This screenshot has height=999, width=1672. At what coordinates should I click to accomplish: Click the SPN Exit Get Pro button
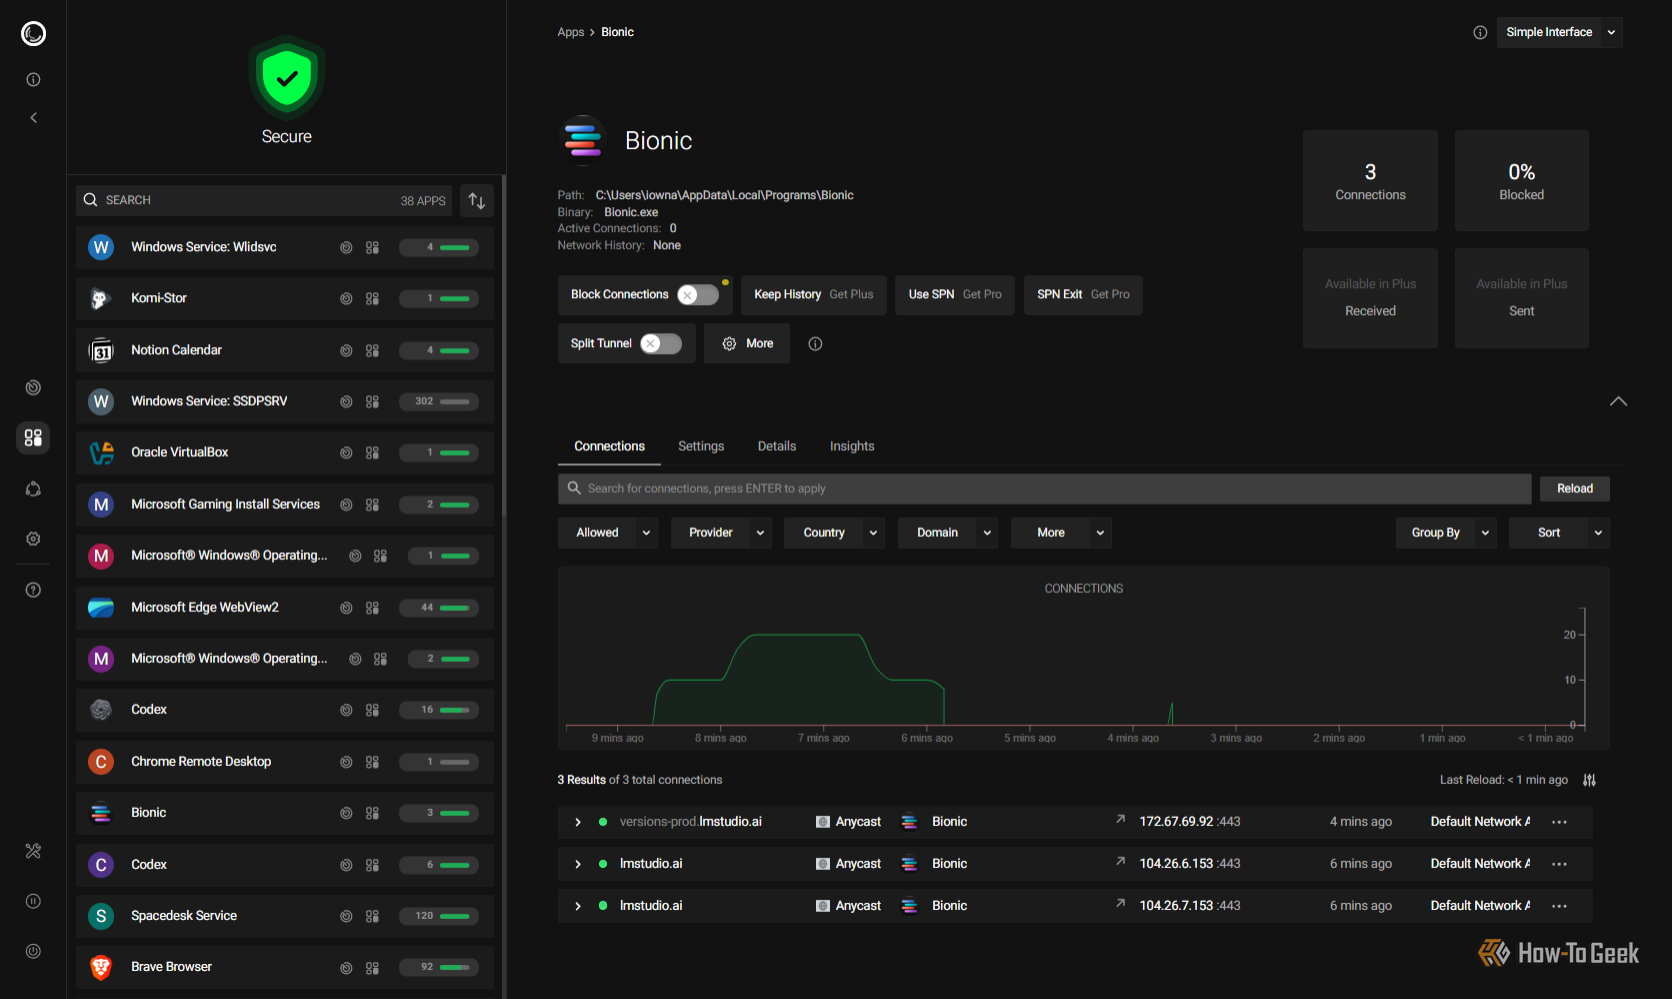coord(1083,295)
